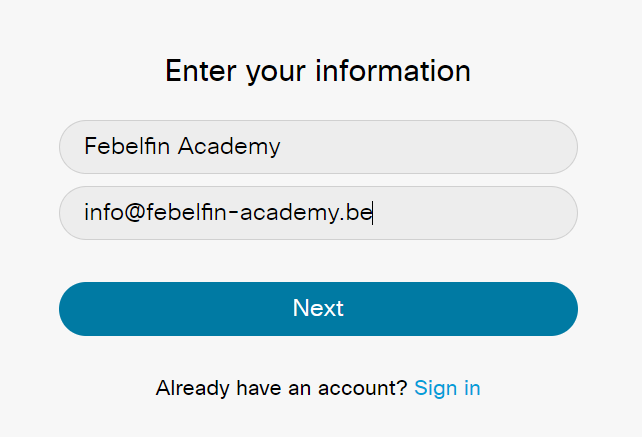
Task: Click the Next button
Action: point(319,309)
